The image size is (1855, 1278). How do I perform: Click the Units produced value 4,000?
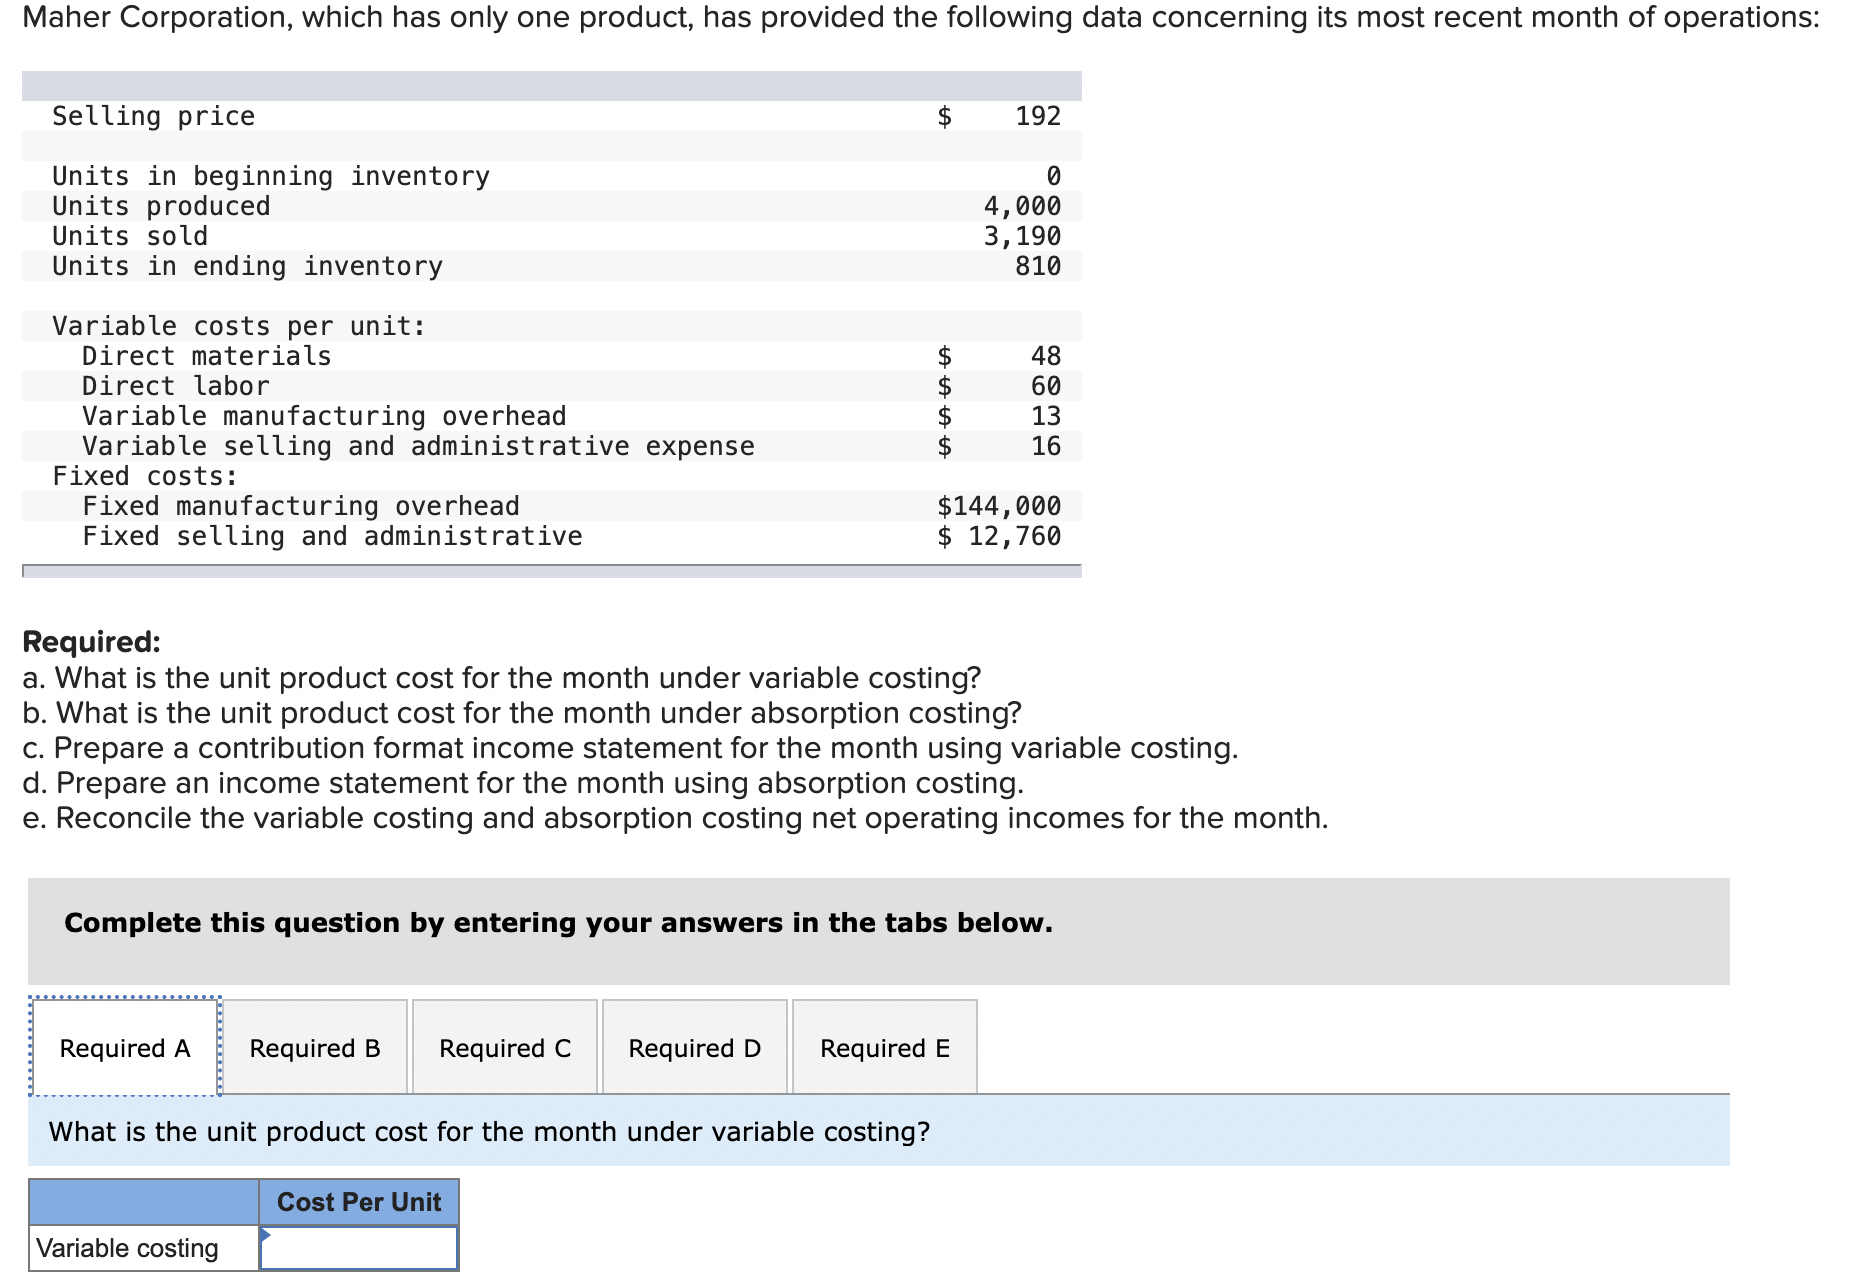[x=1022, y=206]
